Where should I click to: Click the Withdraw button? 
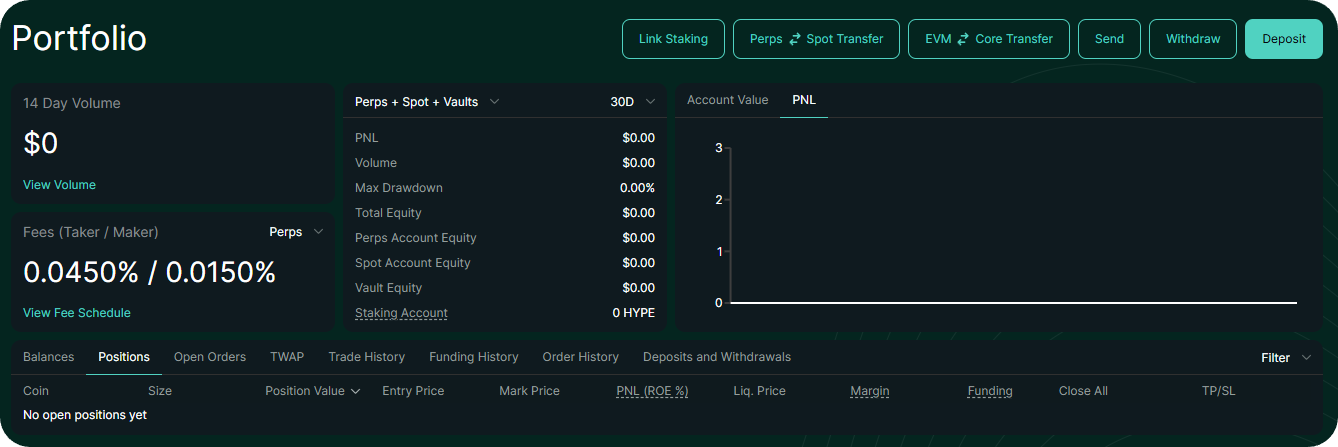(x=1193, y=39)
